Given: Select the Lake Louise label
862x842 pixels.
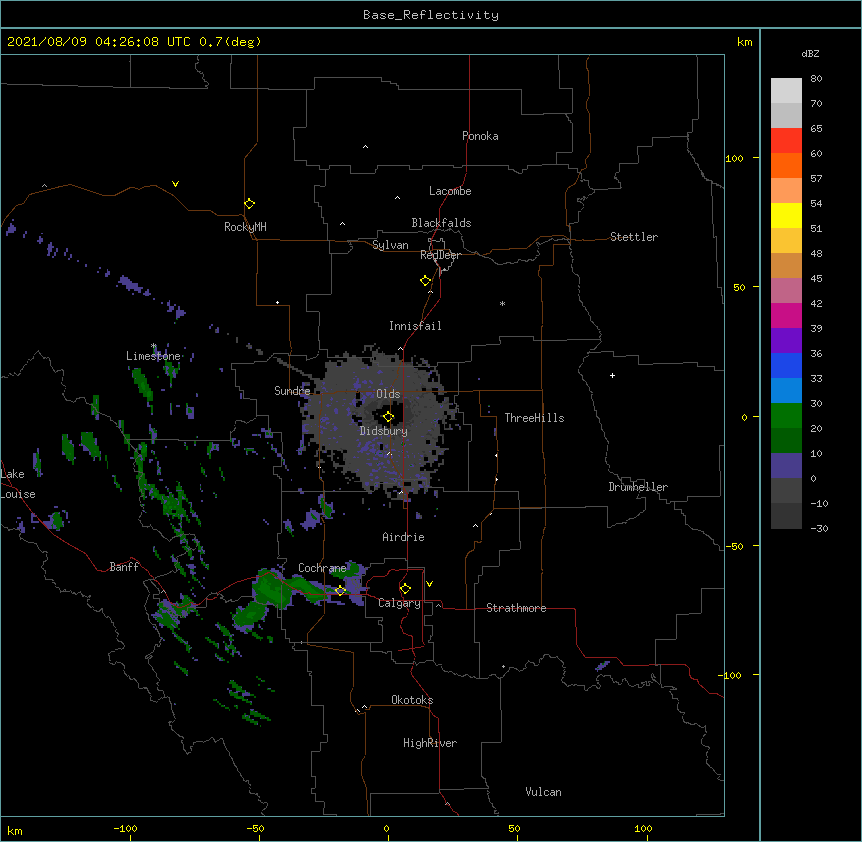Looking at the screenshot, I should (x=18, y=484).
